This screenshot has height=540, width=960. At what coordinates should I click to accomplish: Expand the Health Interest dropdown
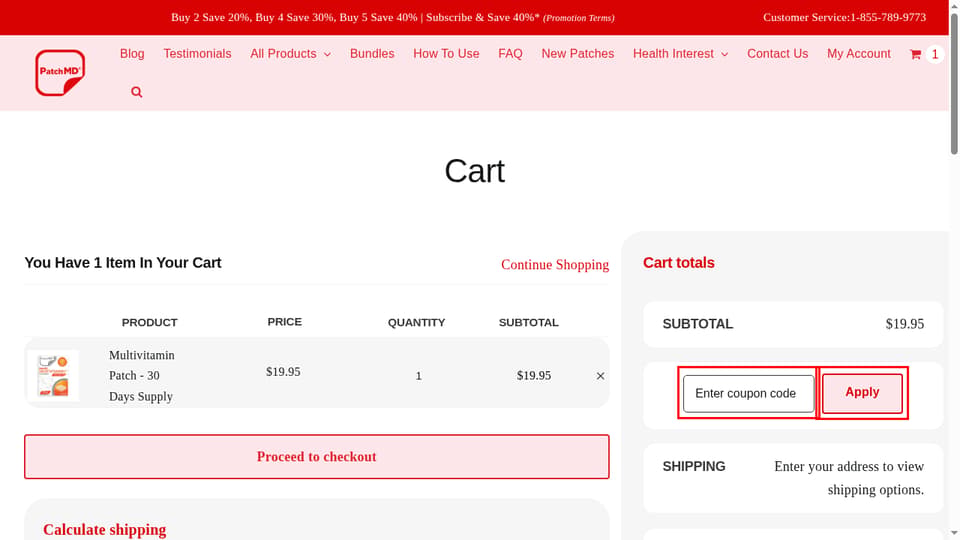click(x=680, y=54)
